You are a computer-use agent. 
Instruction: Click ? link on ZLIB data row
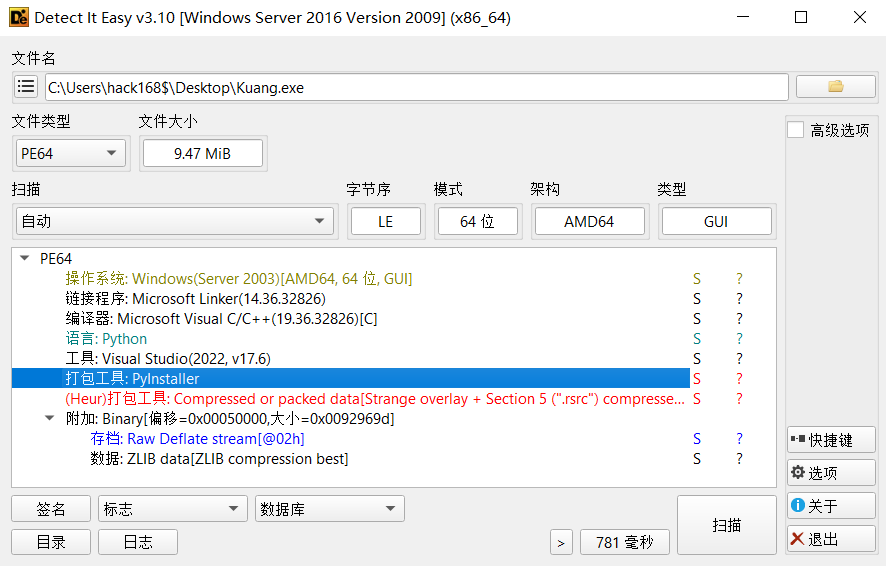739,459
